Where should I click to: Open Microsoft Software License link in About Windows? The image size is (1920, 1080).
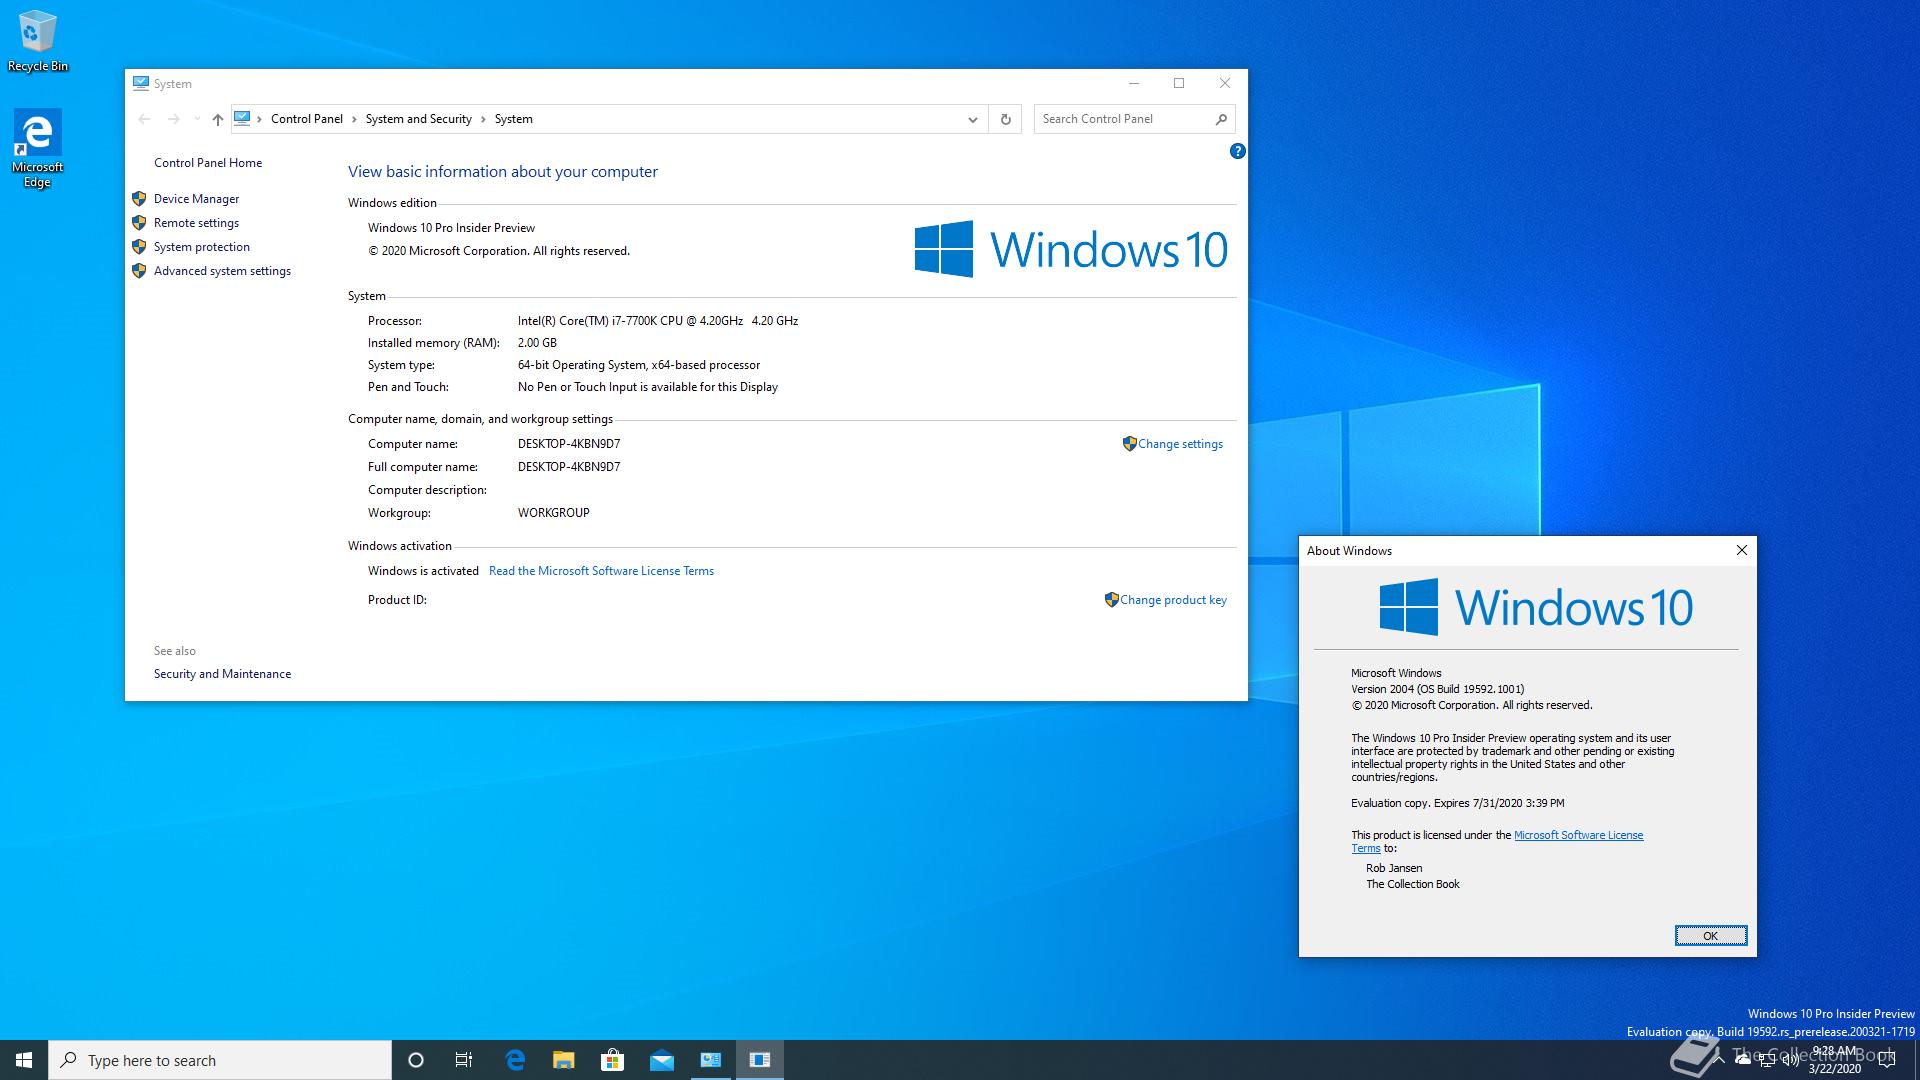click(x=1578, y=835)
